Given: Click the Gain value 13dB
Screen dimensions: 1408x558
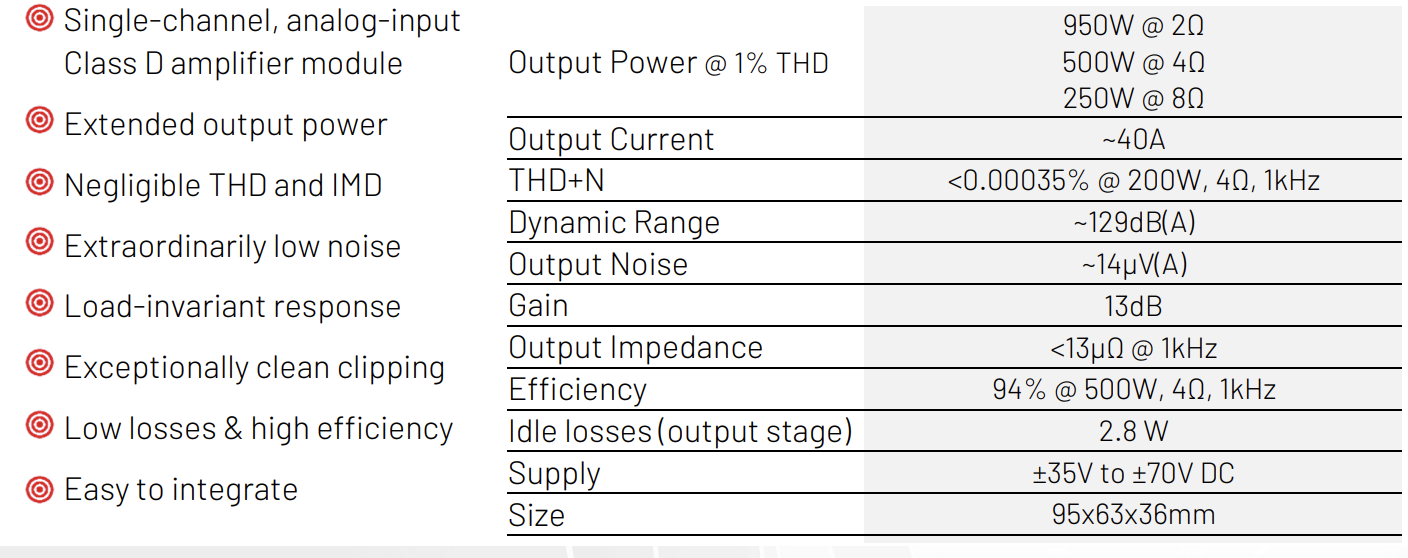Looking at the screenshot, I should coord(1133,306).
